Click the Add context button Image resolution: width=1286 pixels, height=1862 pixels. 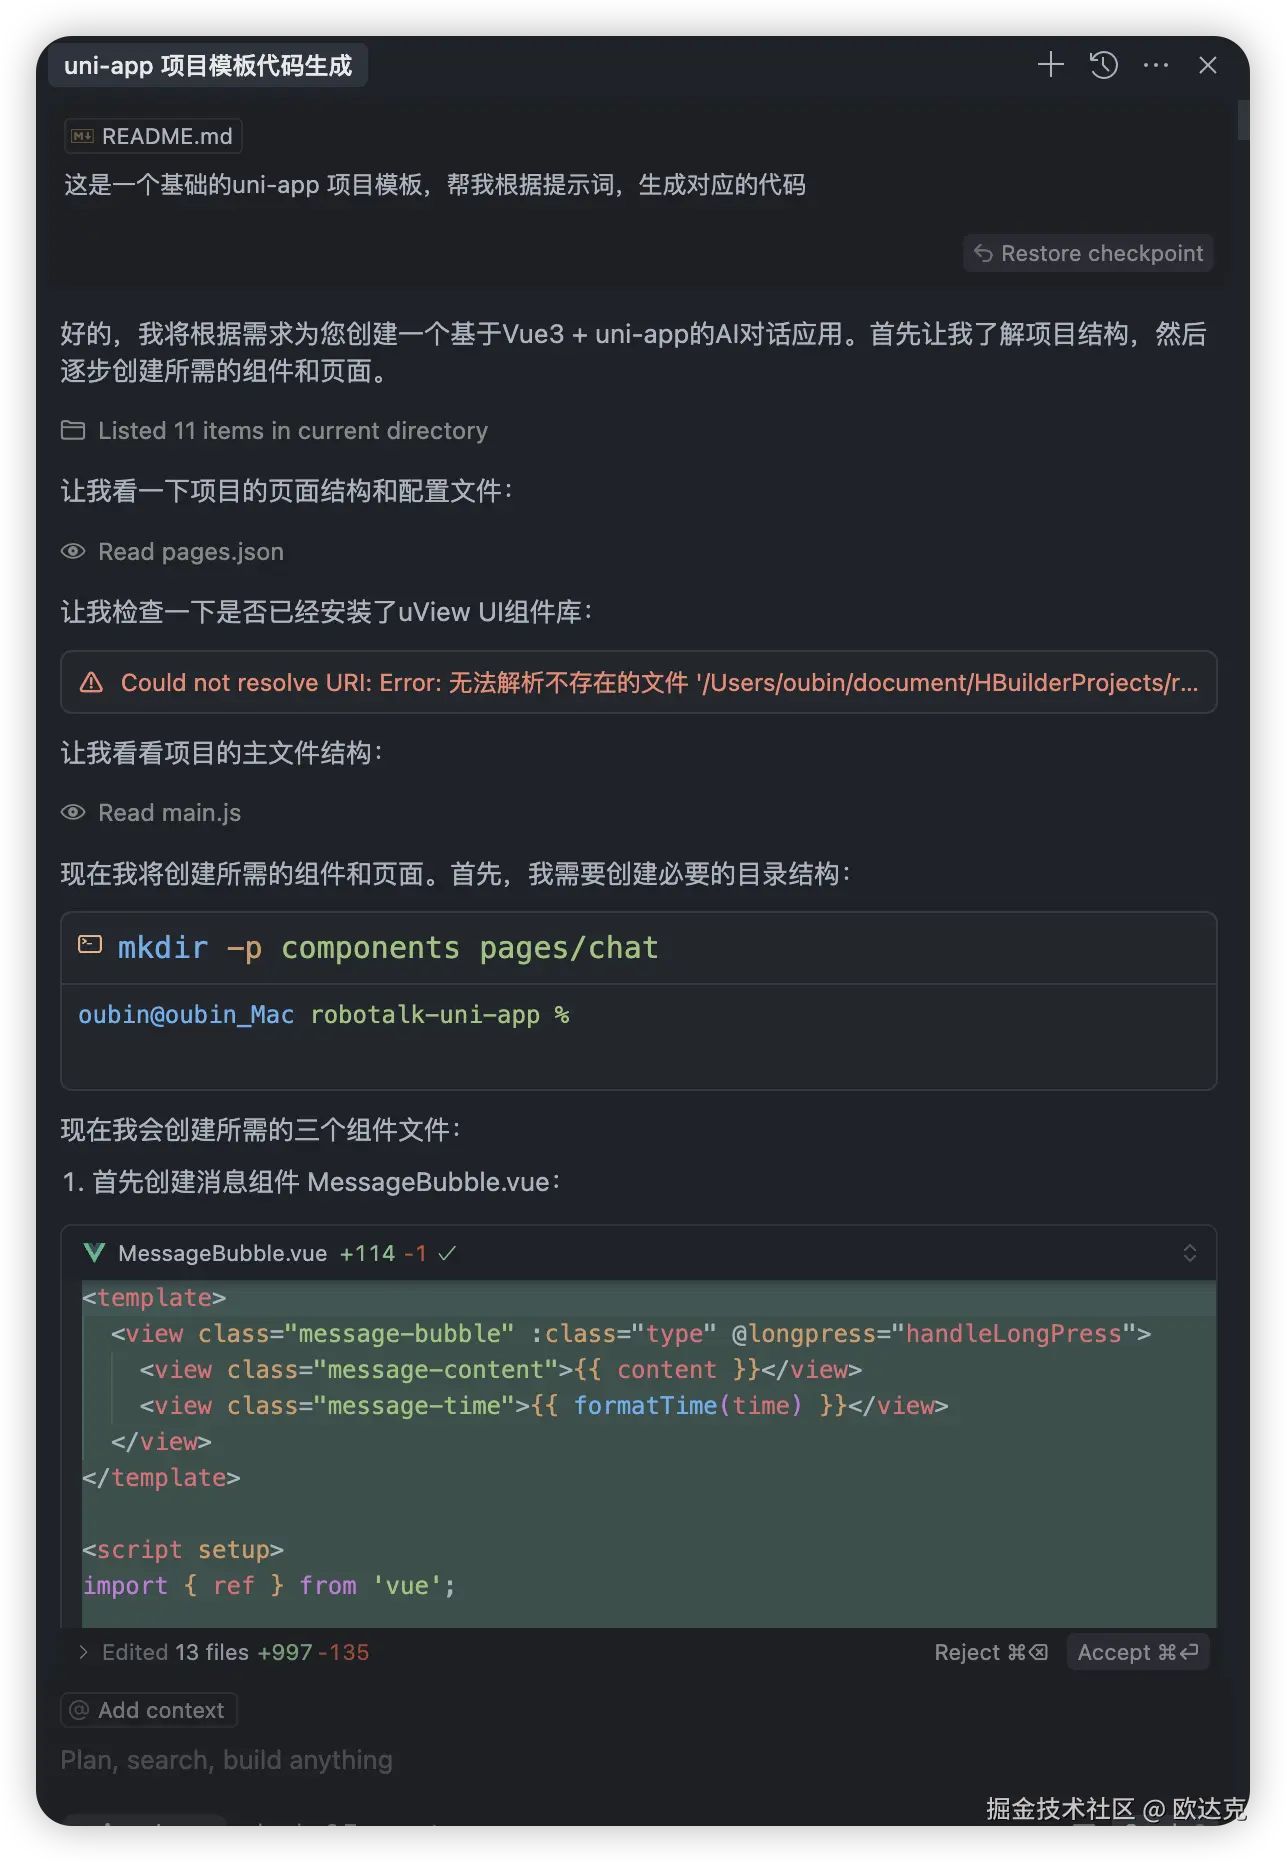tap(149, 1710)
